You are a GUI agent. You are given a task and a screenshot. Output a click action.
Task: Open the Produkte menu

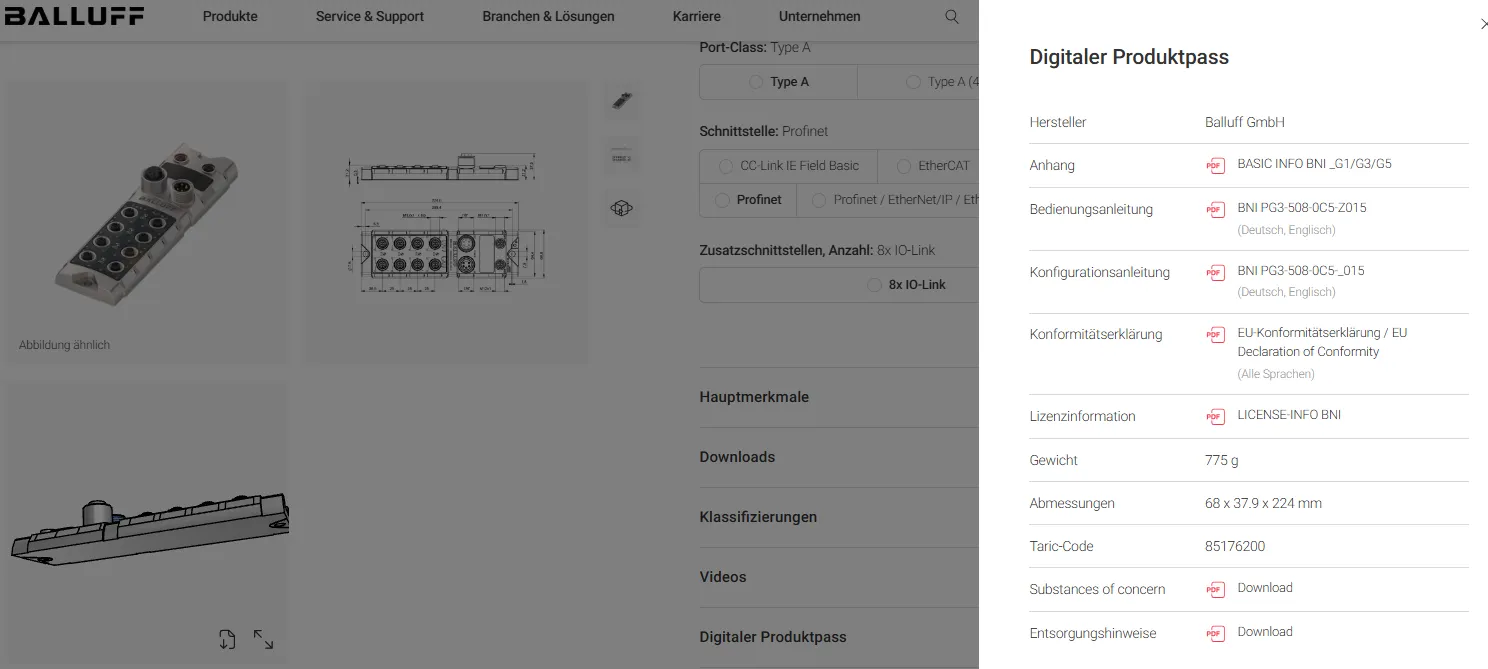click(x=230, y=17)
